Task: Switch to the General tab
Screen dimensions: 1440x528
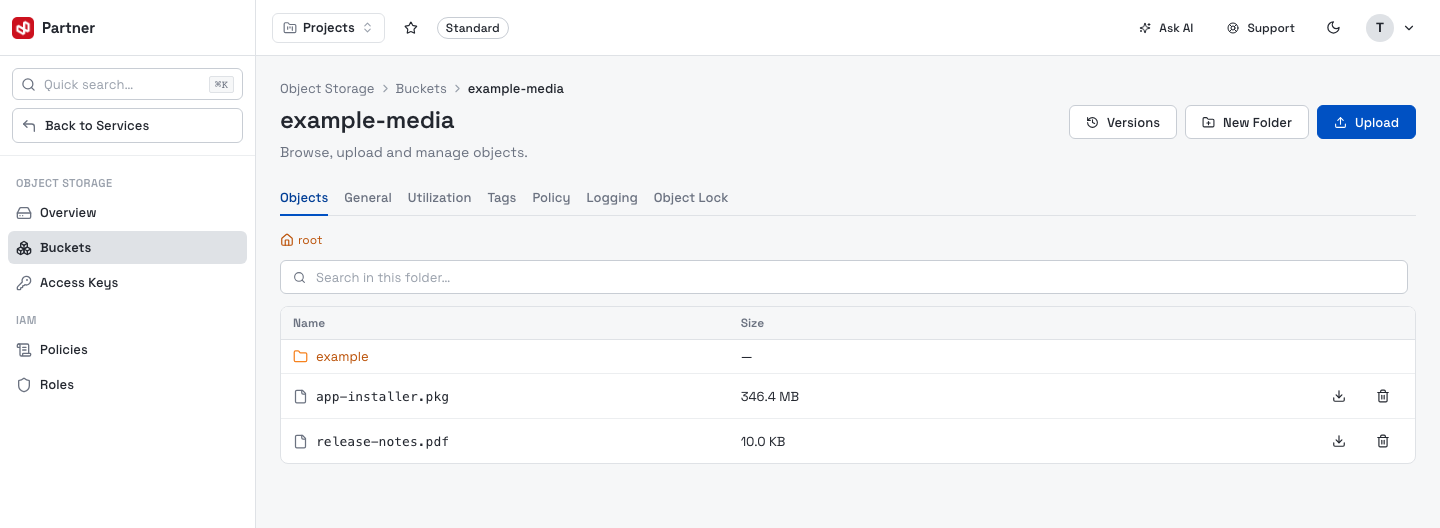Action: tap(368, 198)
